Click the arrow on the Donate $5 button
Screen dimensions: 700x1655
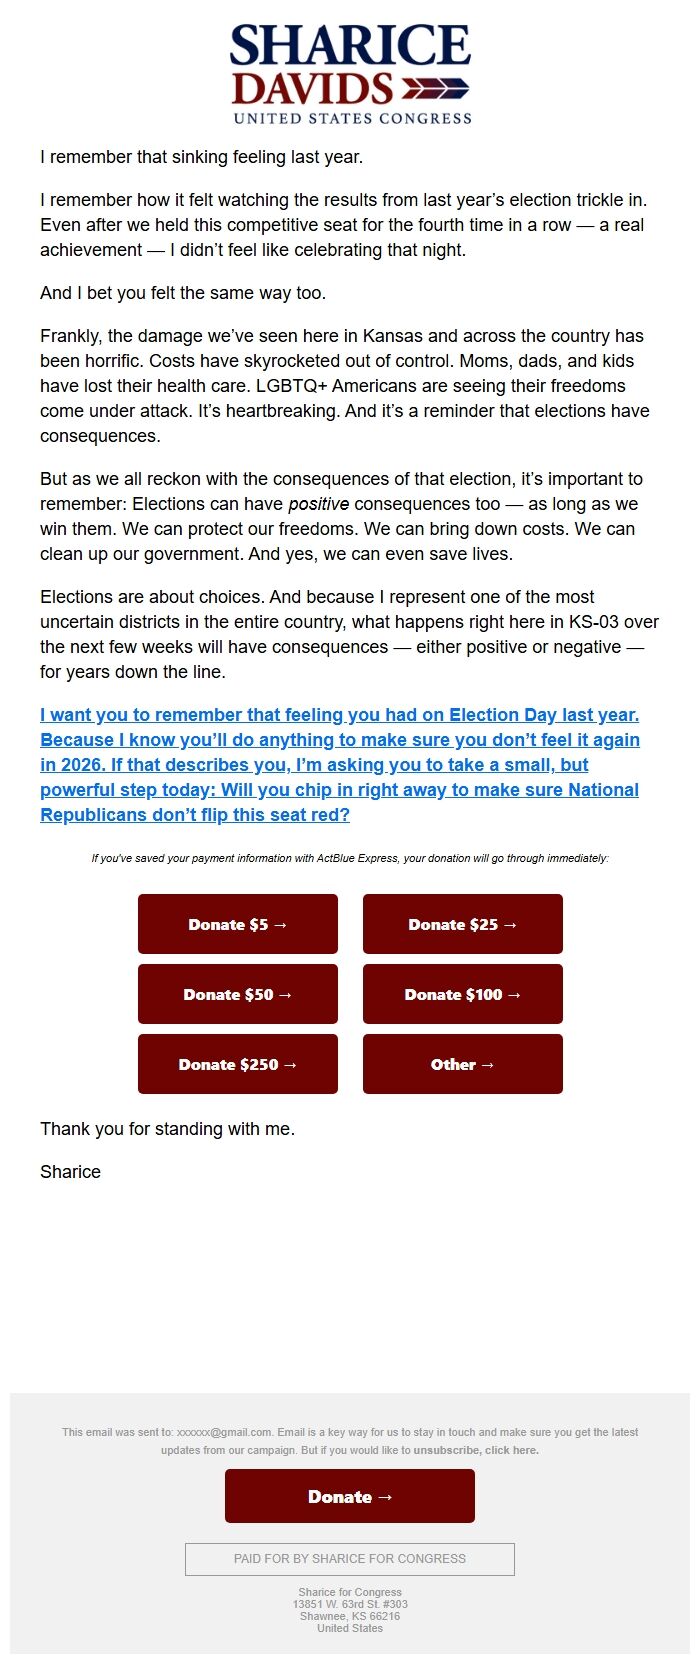point(283,924)
